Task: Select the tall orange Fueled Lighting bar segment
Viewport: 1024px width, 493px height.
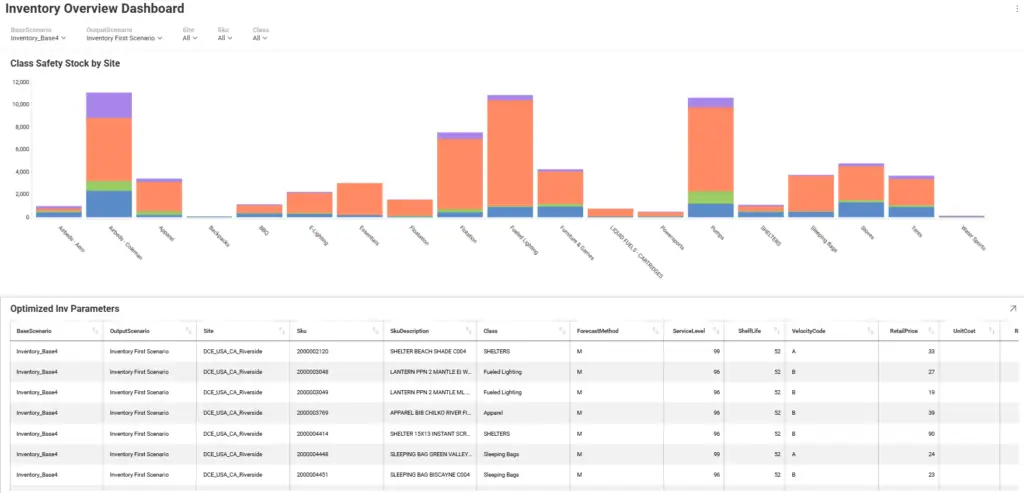Action: pyautogui.click(x=510, y=152)
